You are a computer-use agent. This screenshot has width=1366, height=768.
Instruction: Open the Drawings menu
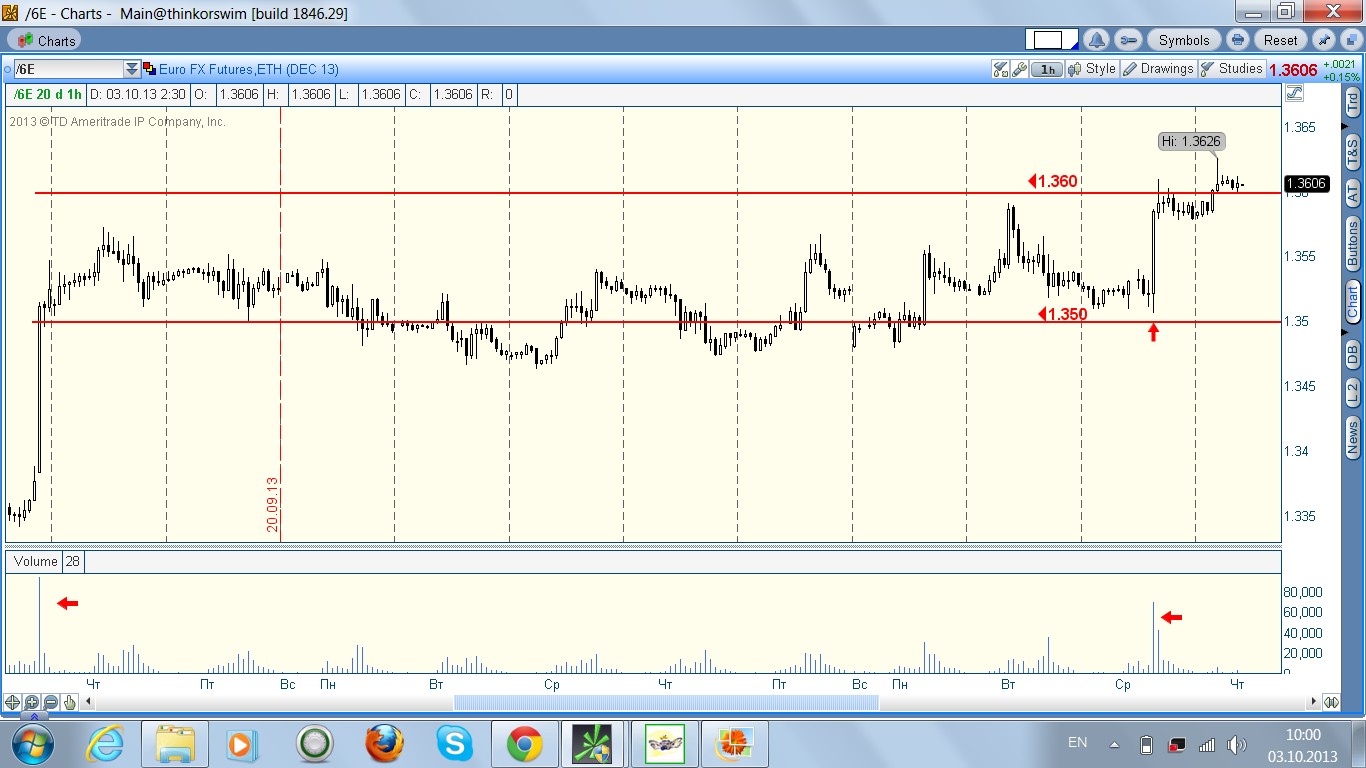pos(1158,69)
